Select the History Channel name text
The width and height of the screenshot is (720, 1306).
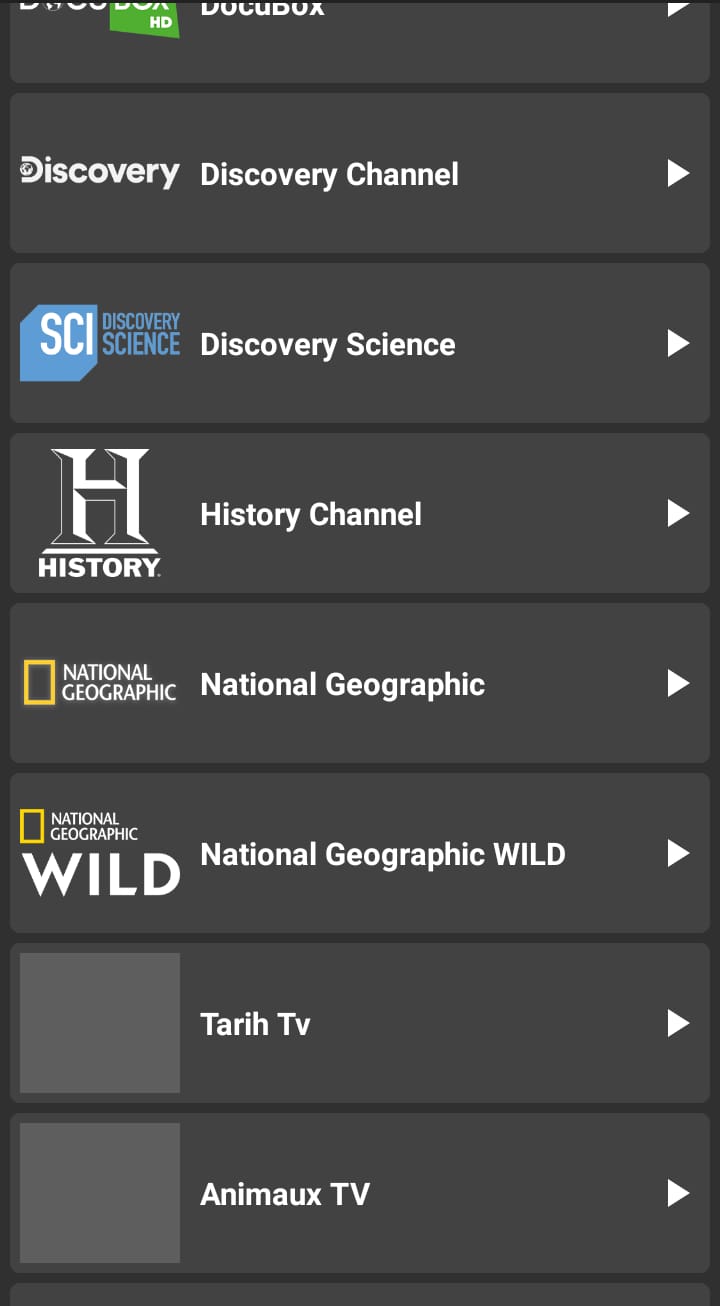click(x=311, y=514)
